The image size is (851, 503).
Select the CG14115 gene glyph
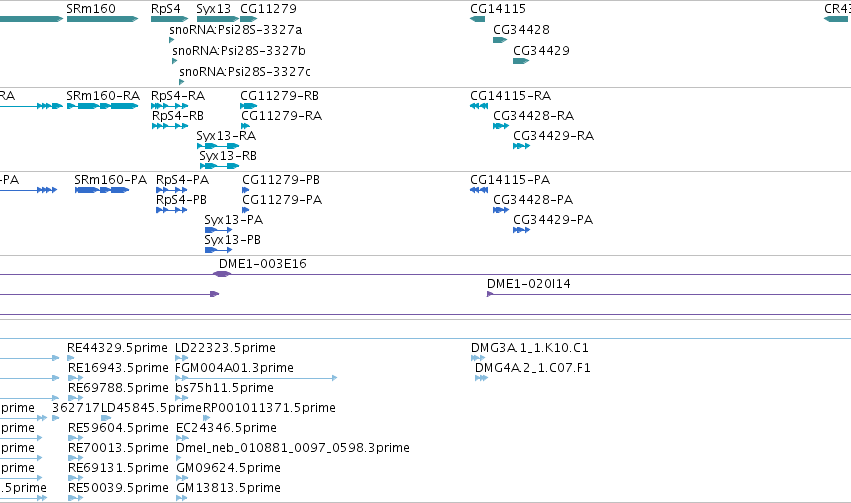pos(478,19)
